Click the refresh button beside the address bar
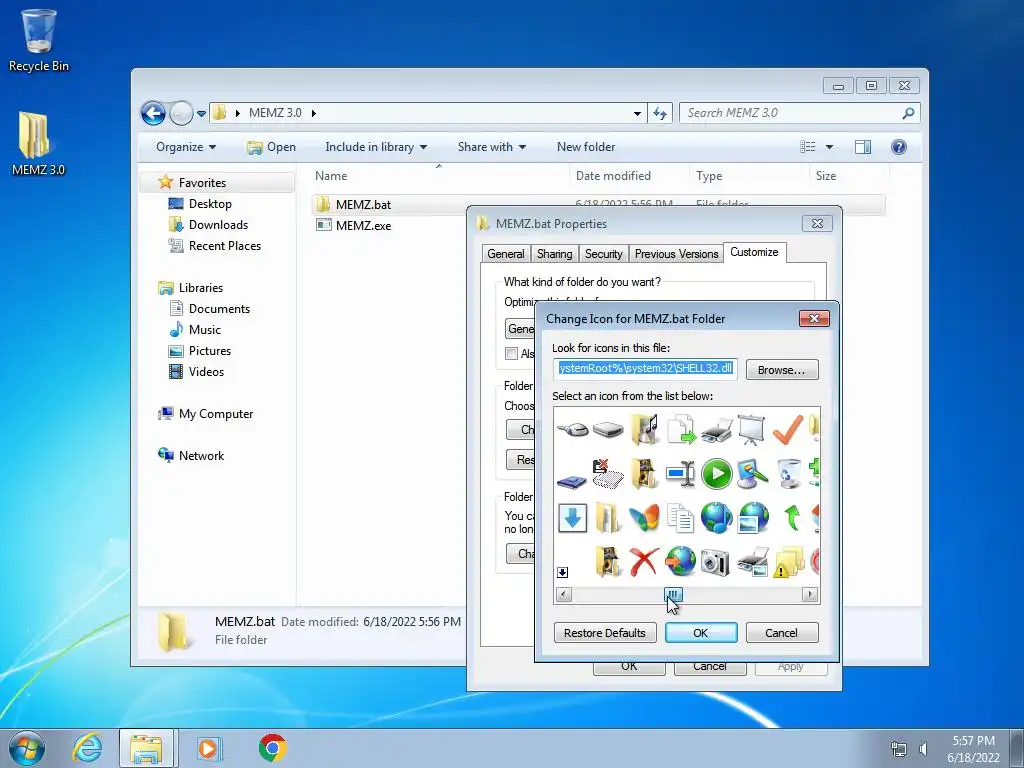1024x768 pixels. (x=660, y=113)
